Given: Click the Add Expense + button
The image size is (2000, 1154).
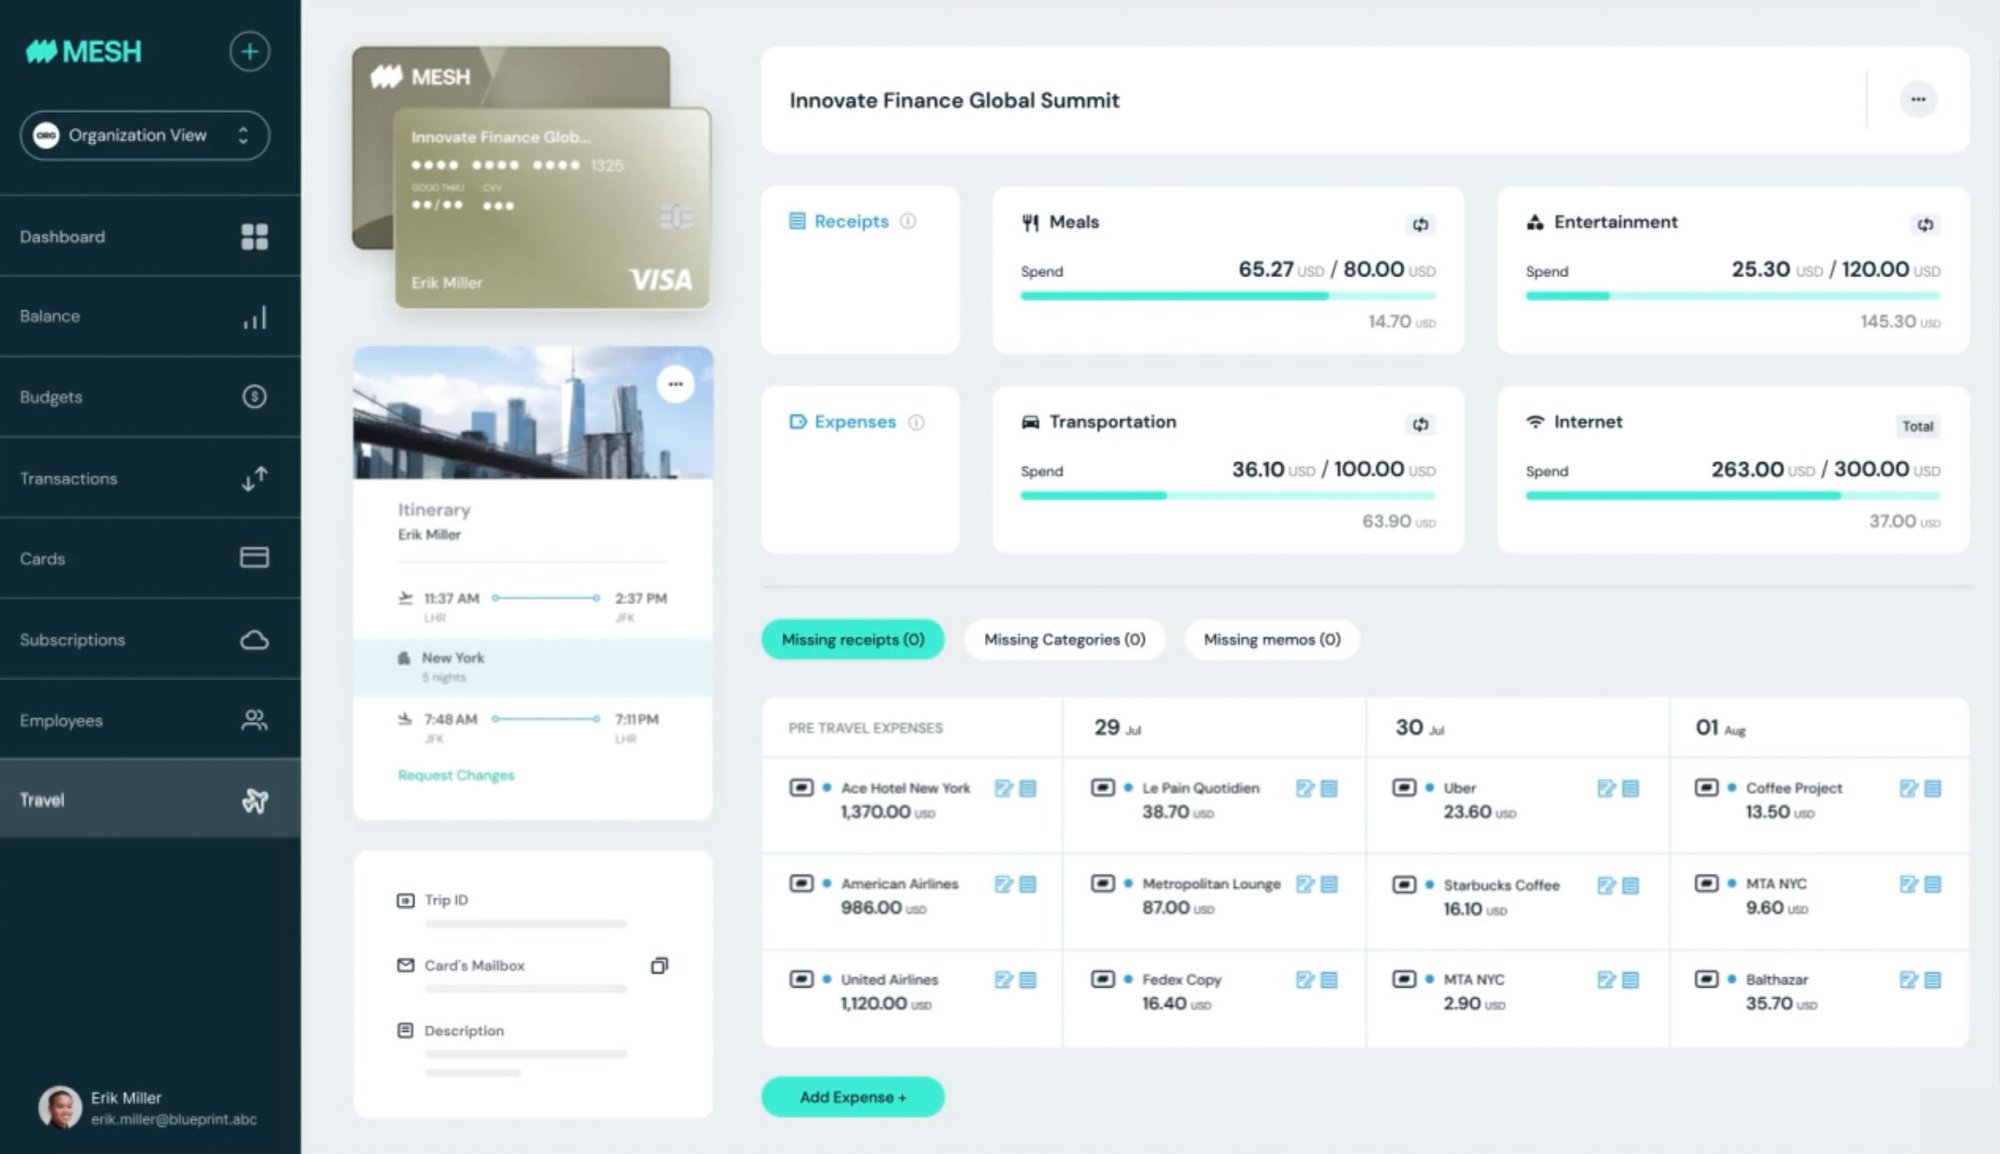Looking at the screenshot, I should [x=853, y=1097].
